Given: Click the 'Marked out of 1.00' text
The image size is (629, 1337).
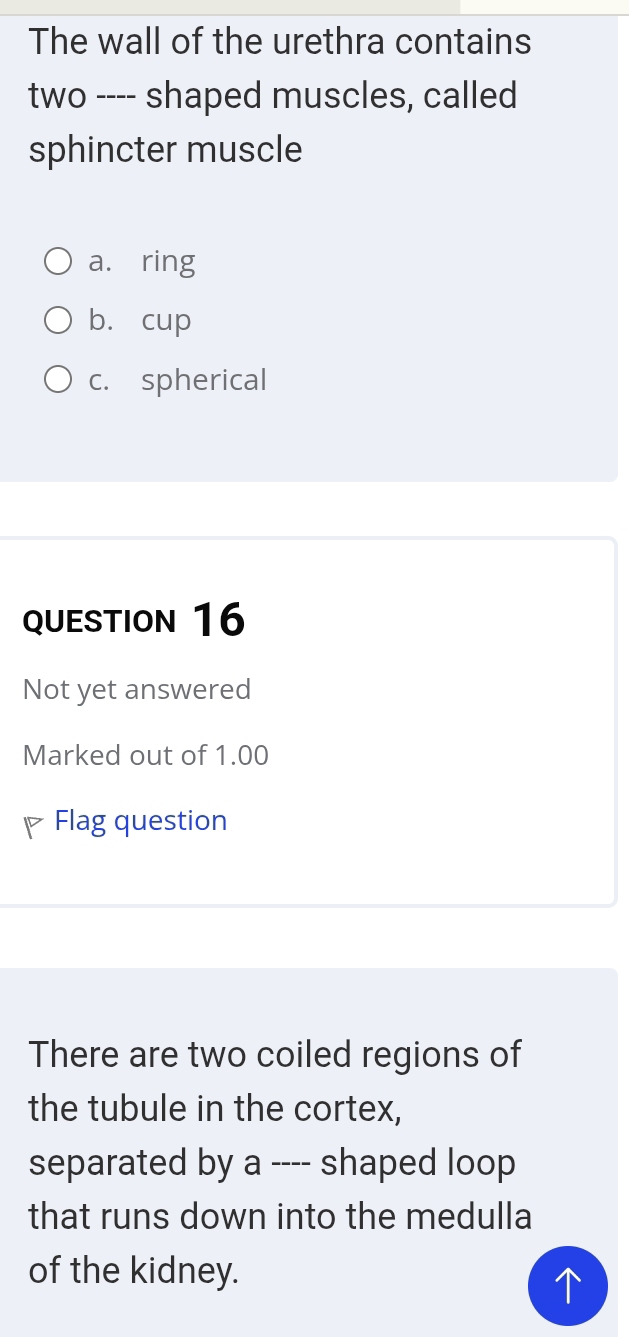Looking at the screenshot, I should (146, 755).
